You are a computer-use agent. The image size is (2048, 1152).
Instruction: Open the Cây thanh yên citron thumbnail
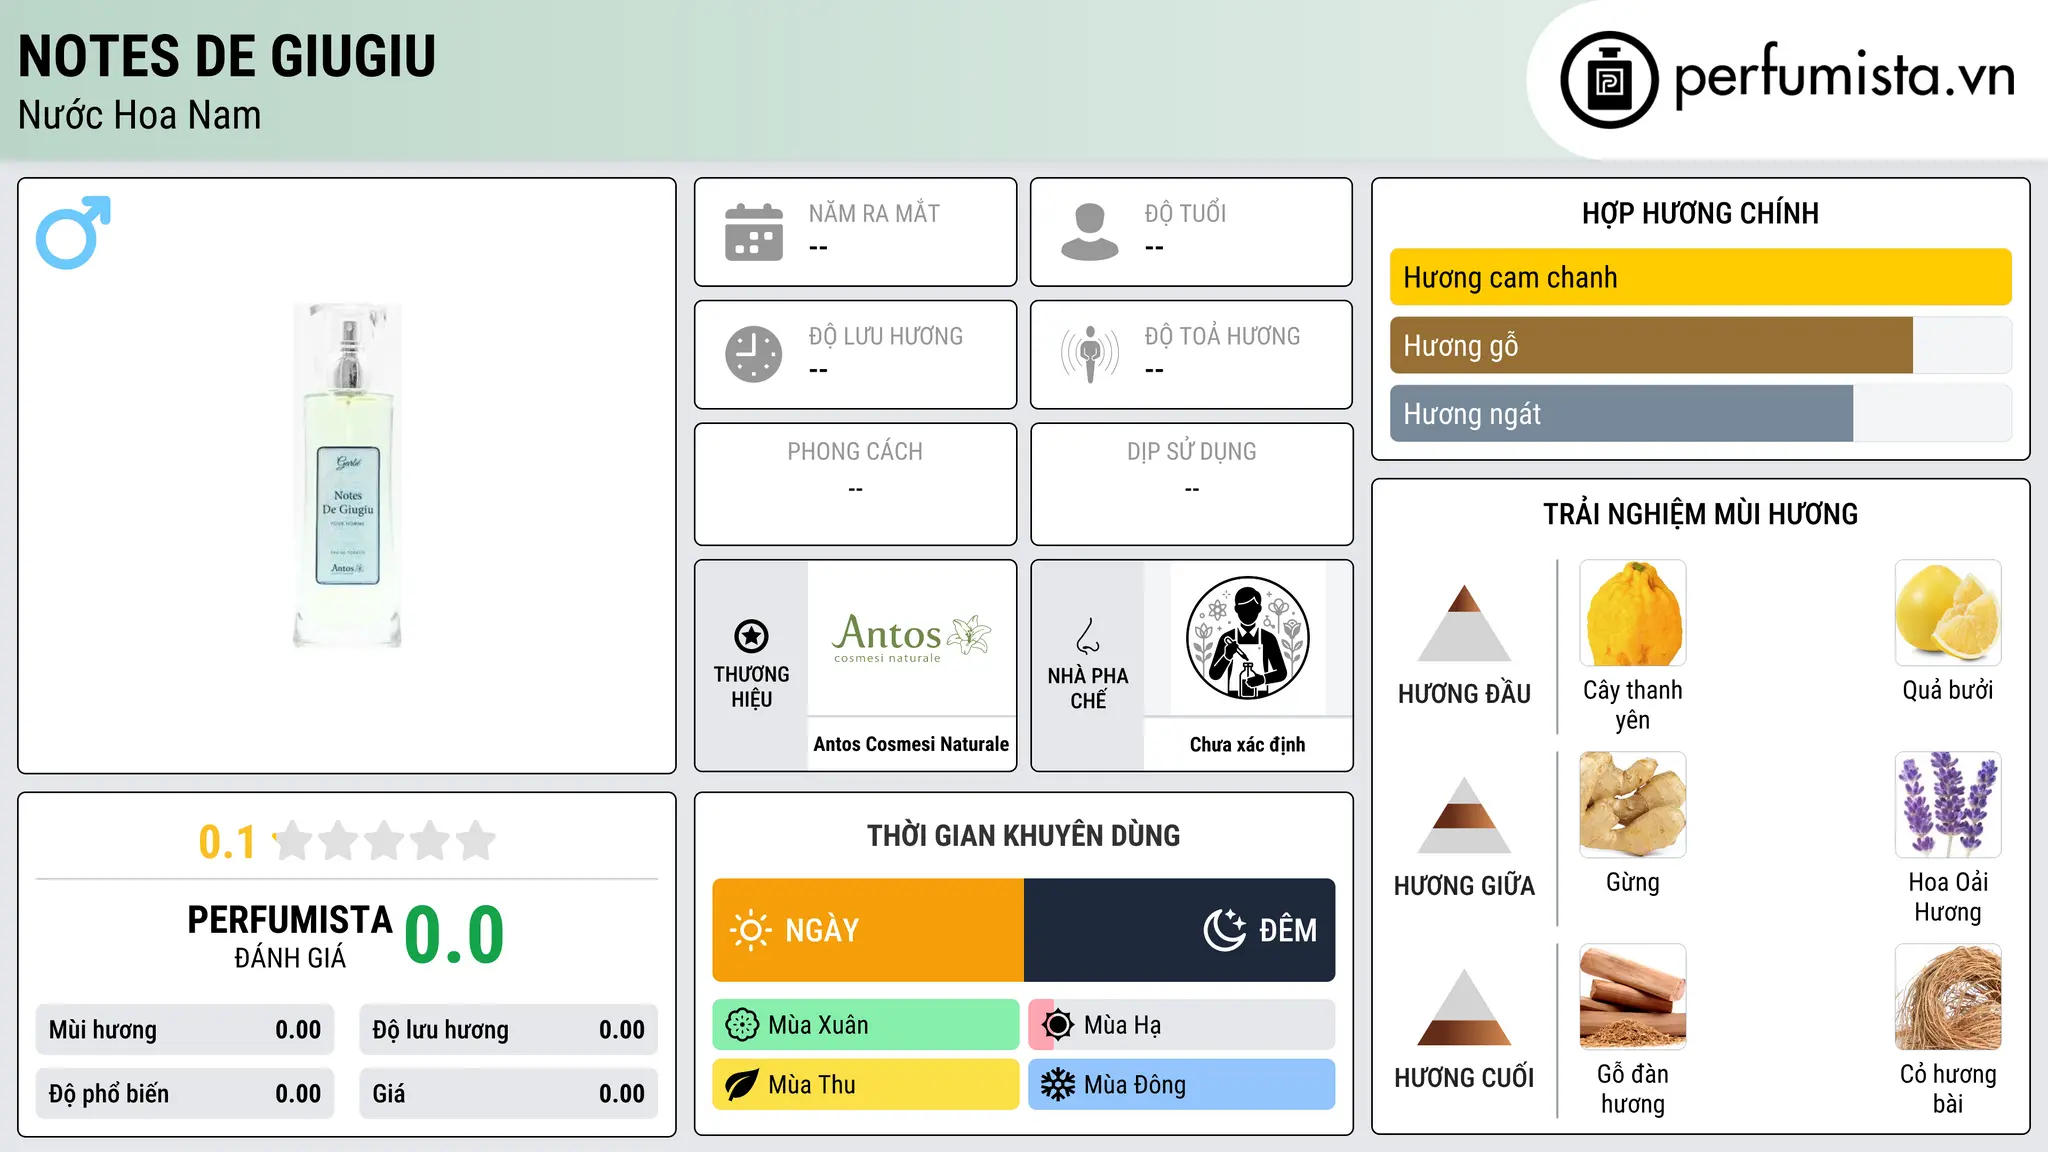(x=1632, y=613)
